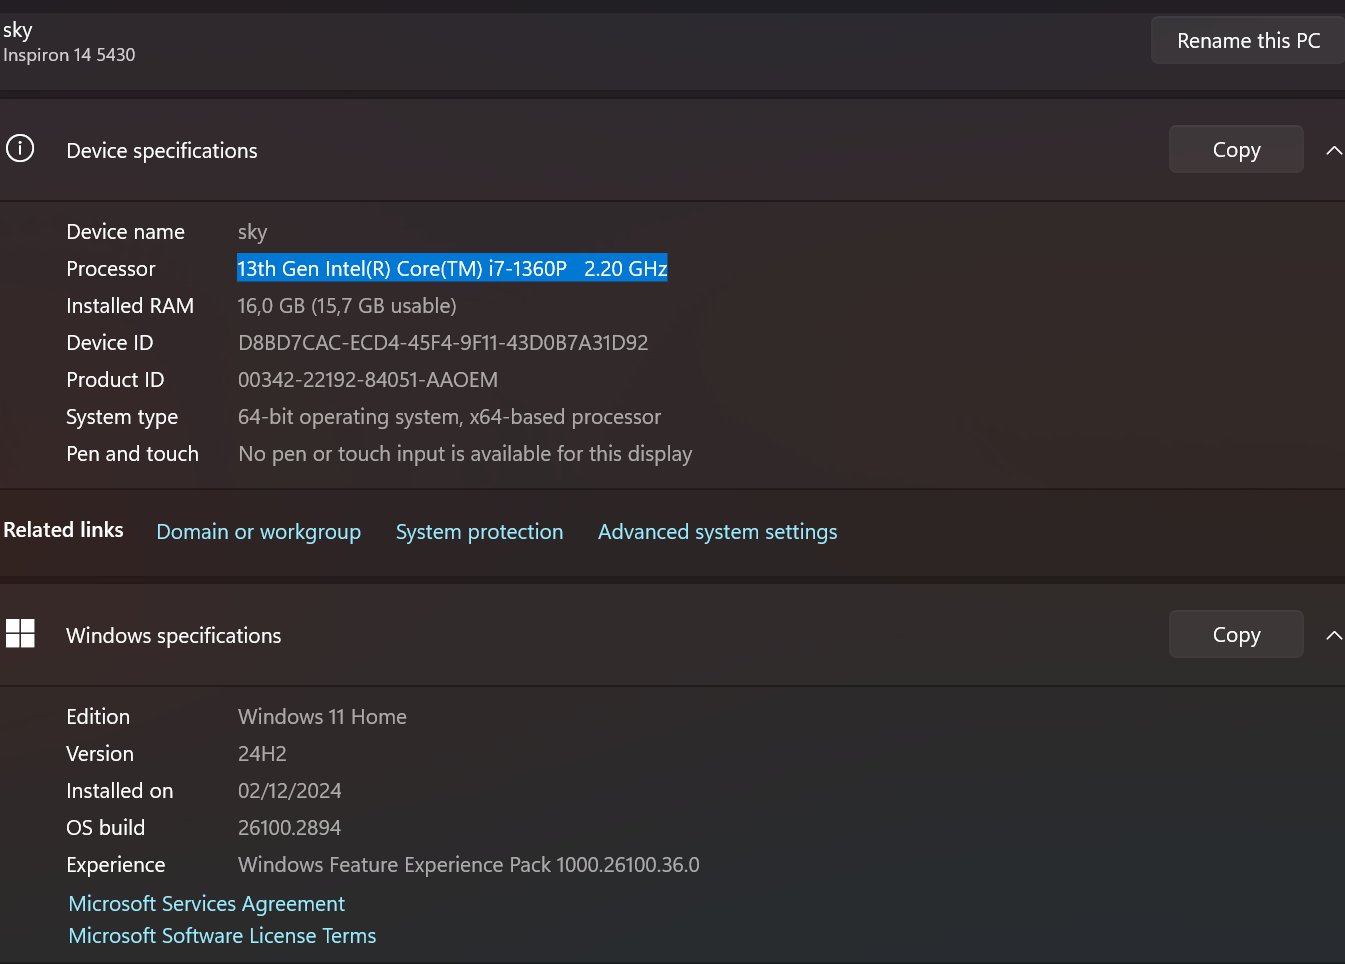Open the Domain or workgroup link
Viewport: 1345px width, 964px height.
click(259, 532)
